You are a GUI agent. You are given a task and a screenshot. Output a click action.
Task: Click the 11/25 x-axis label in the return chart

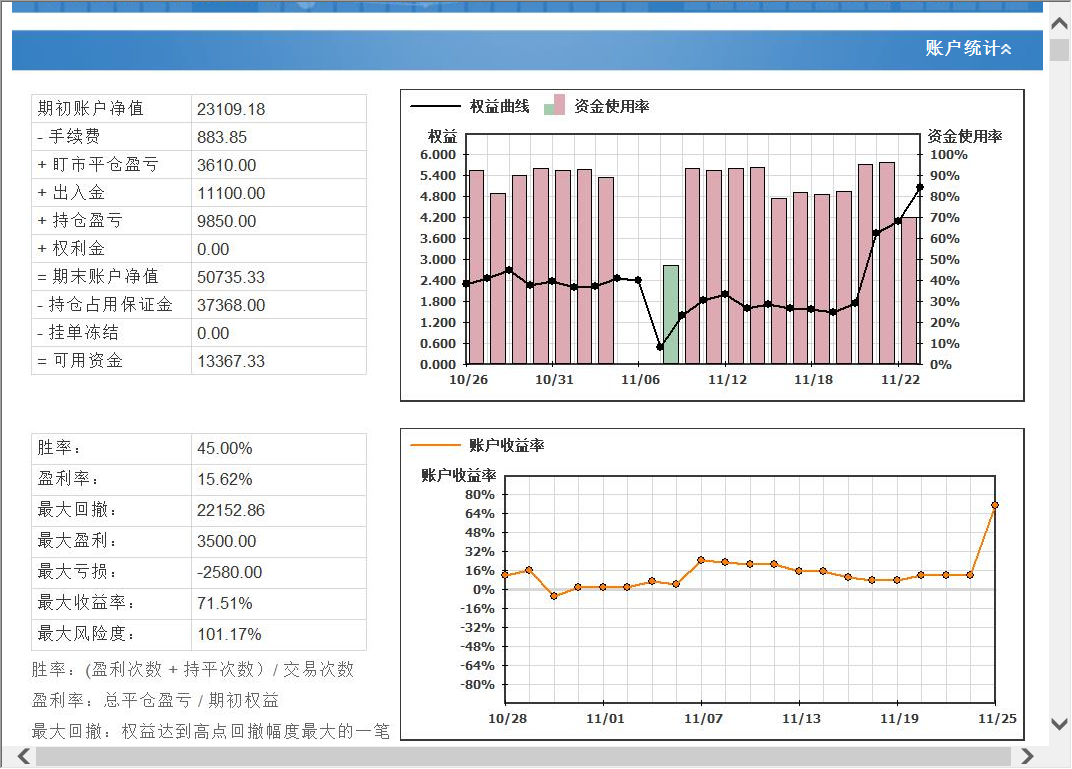point(997,718)
